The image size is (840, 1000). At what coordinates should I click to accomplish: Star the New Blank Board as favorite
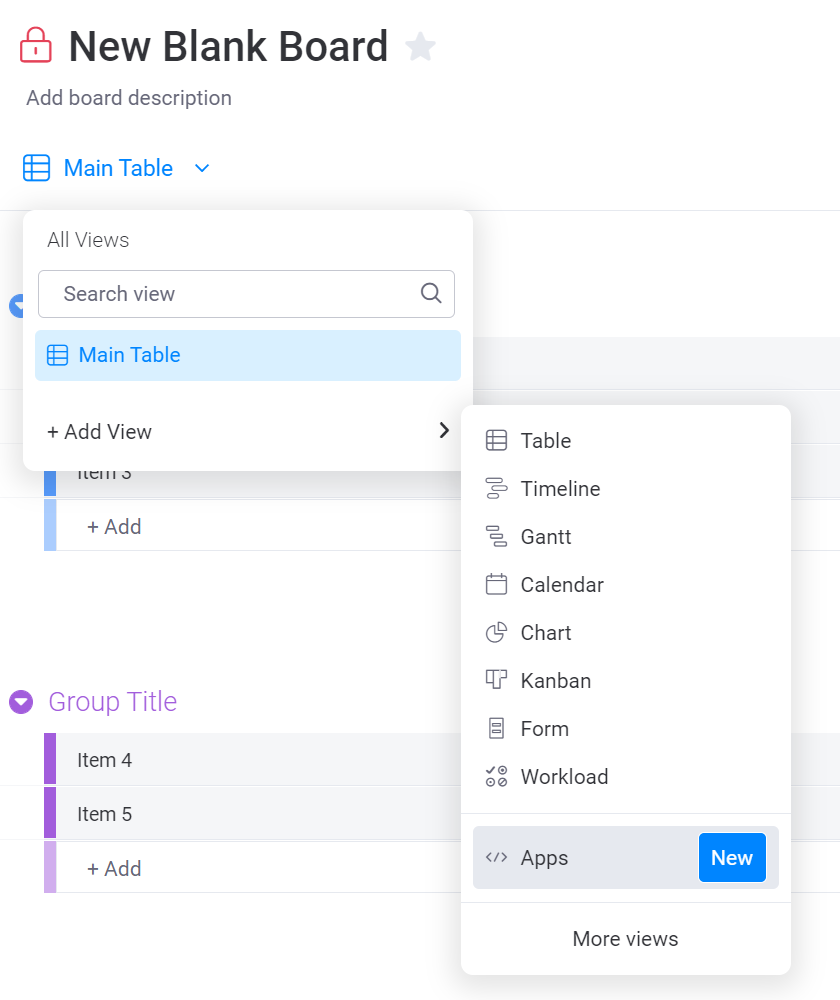point(421,46)
